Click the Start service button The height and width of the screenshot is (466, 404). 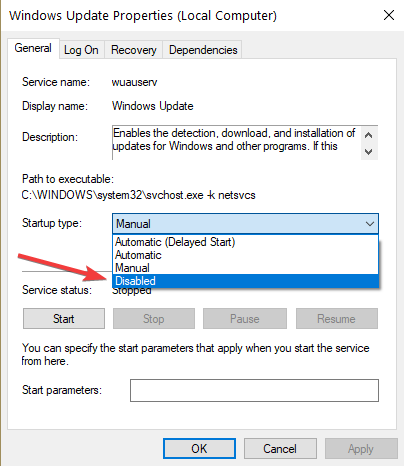[x=64, y=319]
